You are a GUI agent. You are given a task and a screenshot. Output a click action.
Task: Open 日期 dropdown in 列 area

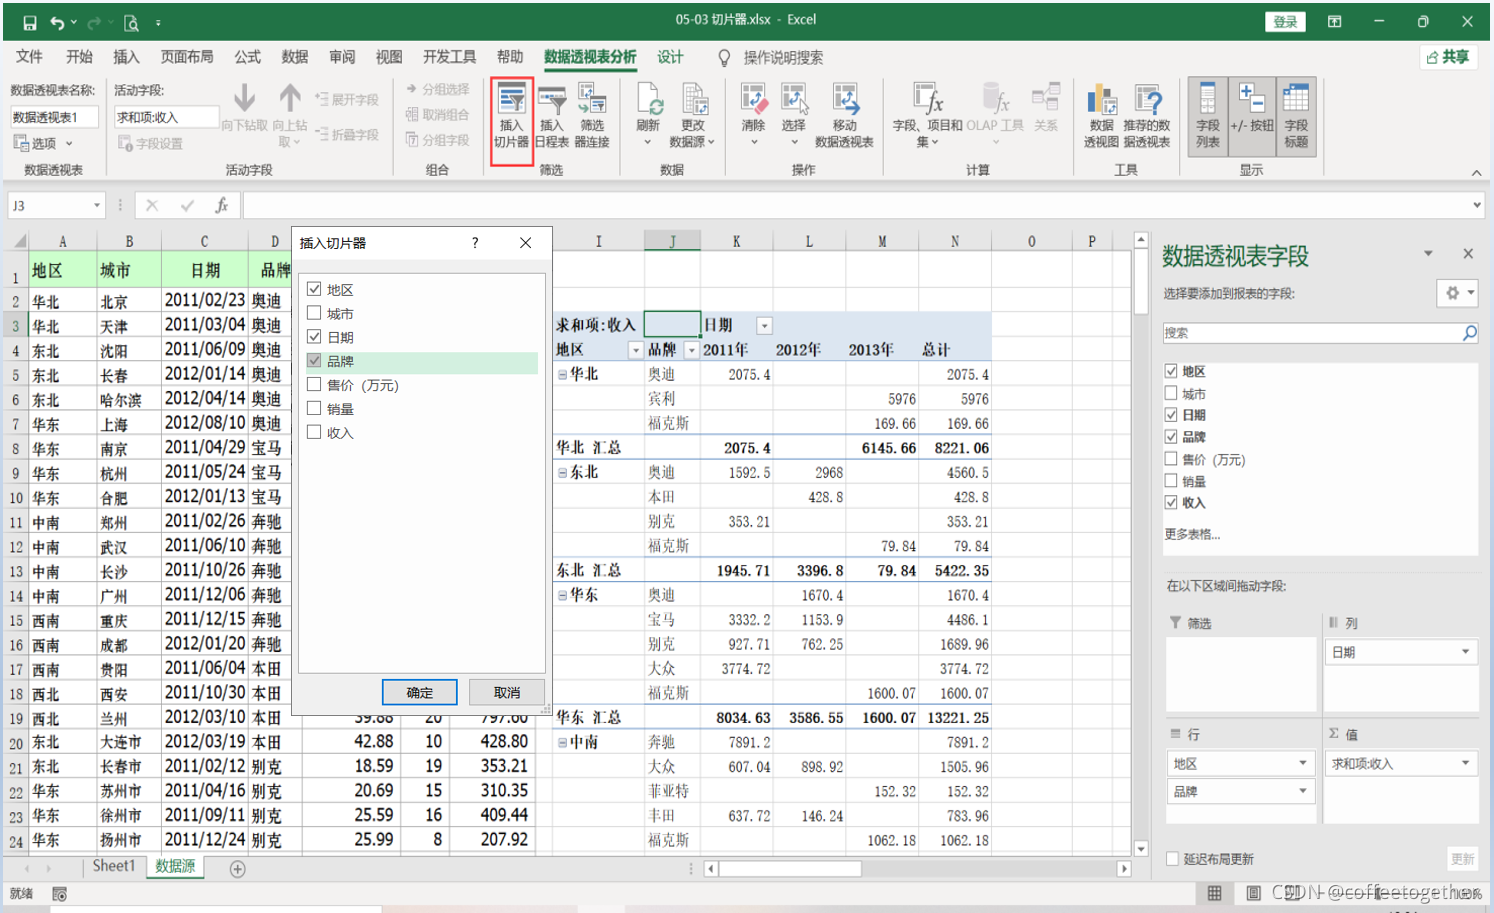[1465, 652]
